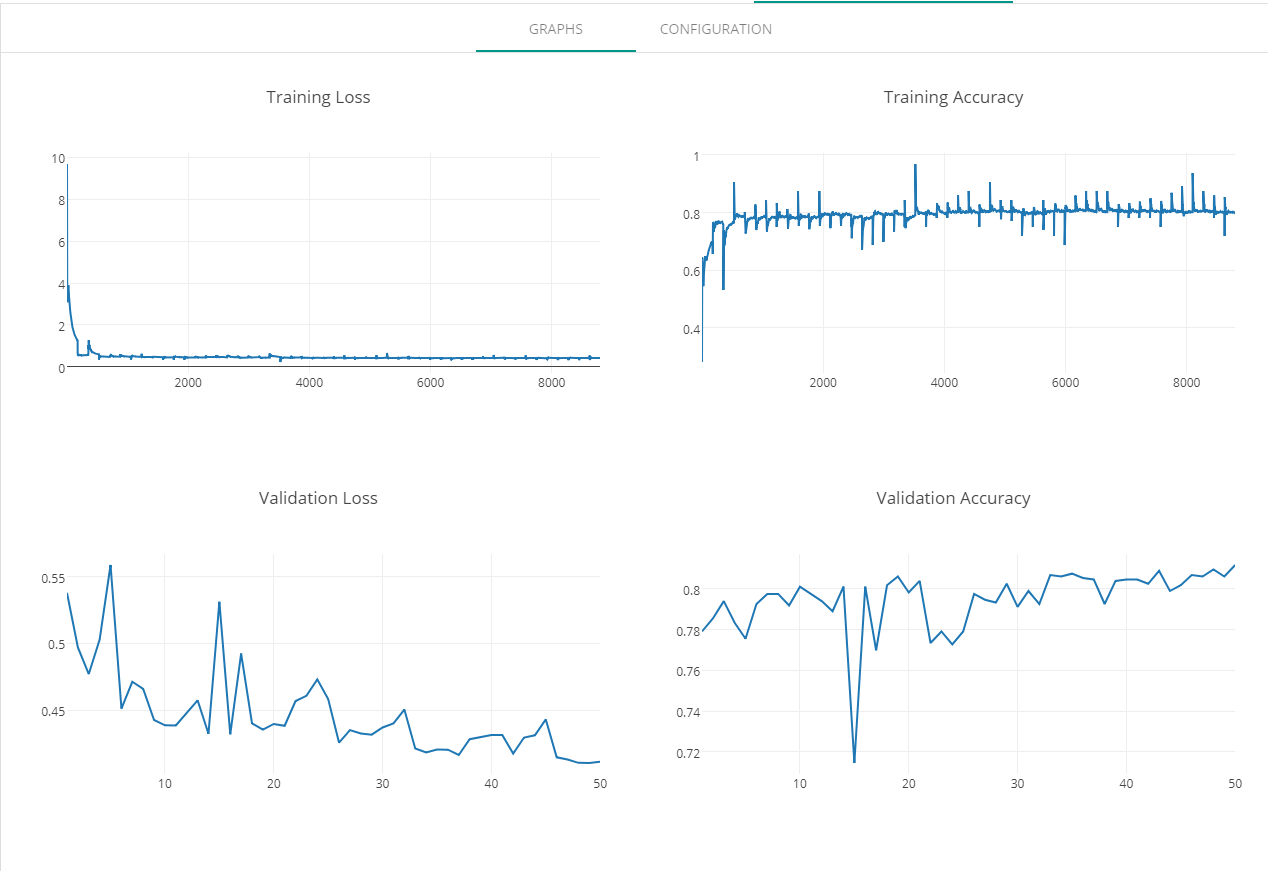
Task: Open the CONFIGURATION tab
Action: pyautogui.click(x=715, y=29)
